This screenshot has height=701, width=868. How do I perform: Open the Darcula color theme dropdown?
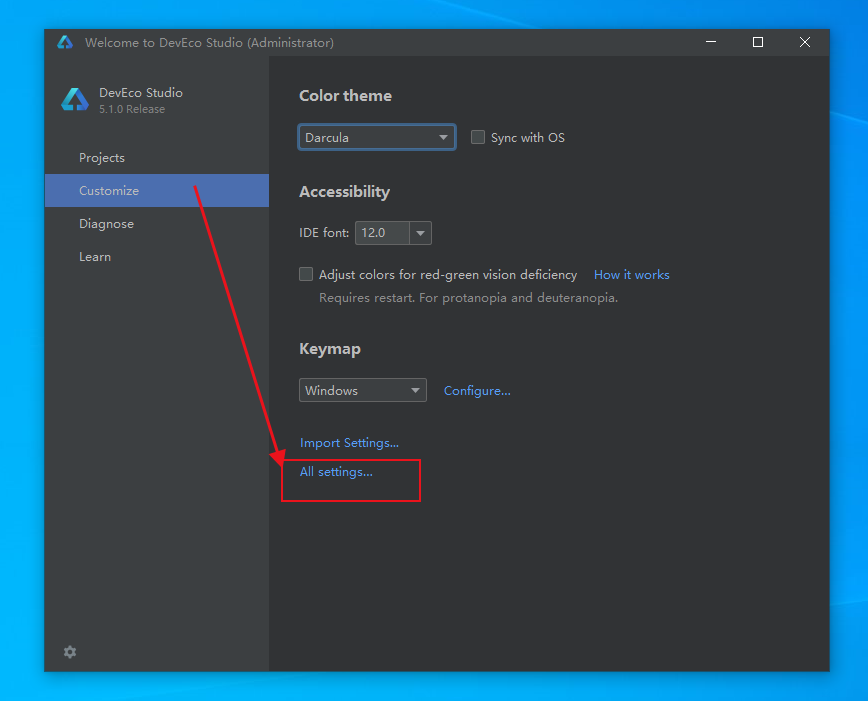[x=377, y=138]
